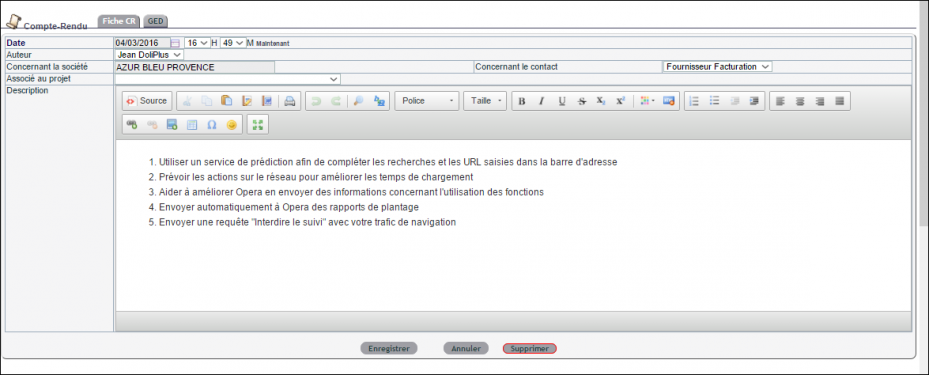Align text right
This screenshot has width=929, height=375.
(x=820, y=101)
